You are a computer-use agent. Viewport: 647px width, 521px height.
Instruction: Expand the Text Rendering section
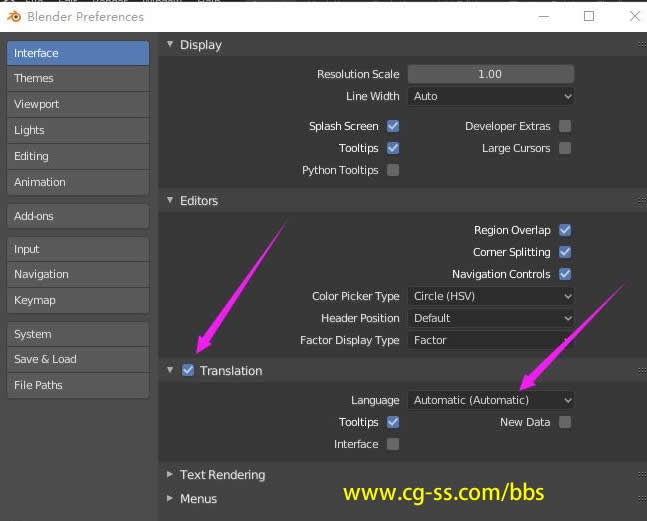pyautogui.click(x=221, y=475)
